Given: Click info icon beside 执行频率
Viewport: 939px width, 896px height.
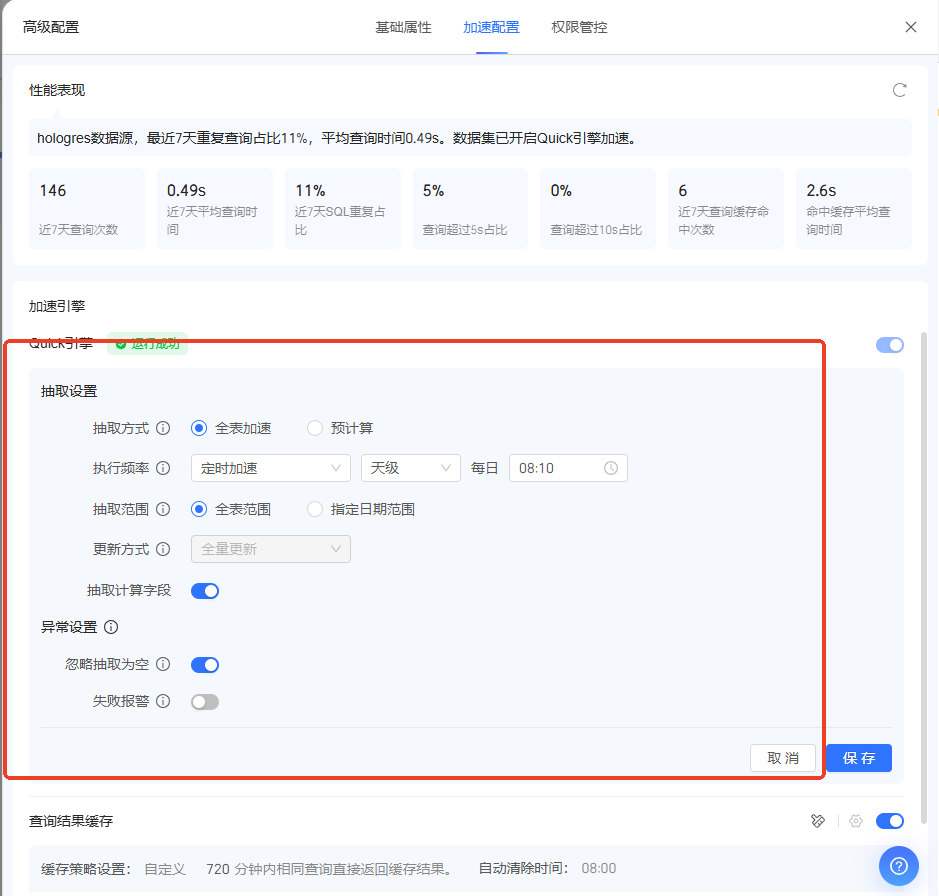Looking at the screenshot, I should pyautogui.click(x=164, y=468).
